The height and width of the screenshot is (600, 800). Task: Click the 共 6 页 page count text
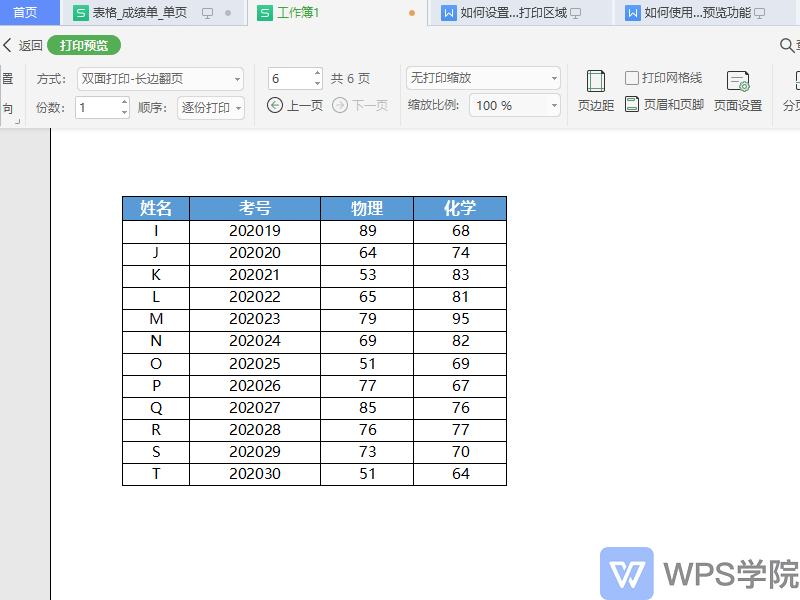350,79
